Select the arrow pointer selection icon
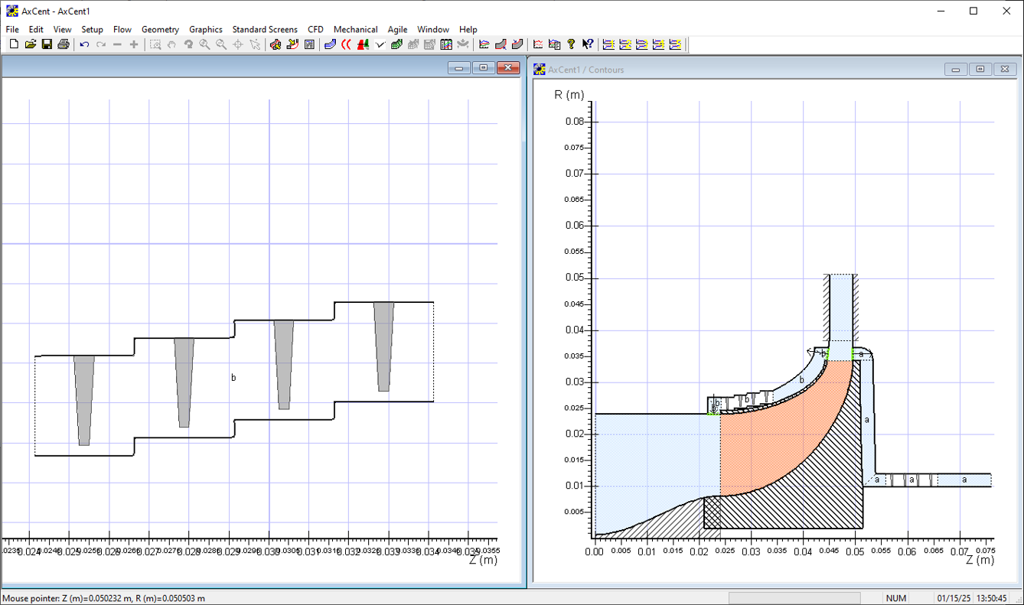 click(x=255, y=44)
